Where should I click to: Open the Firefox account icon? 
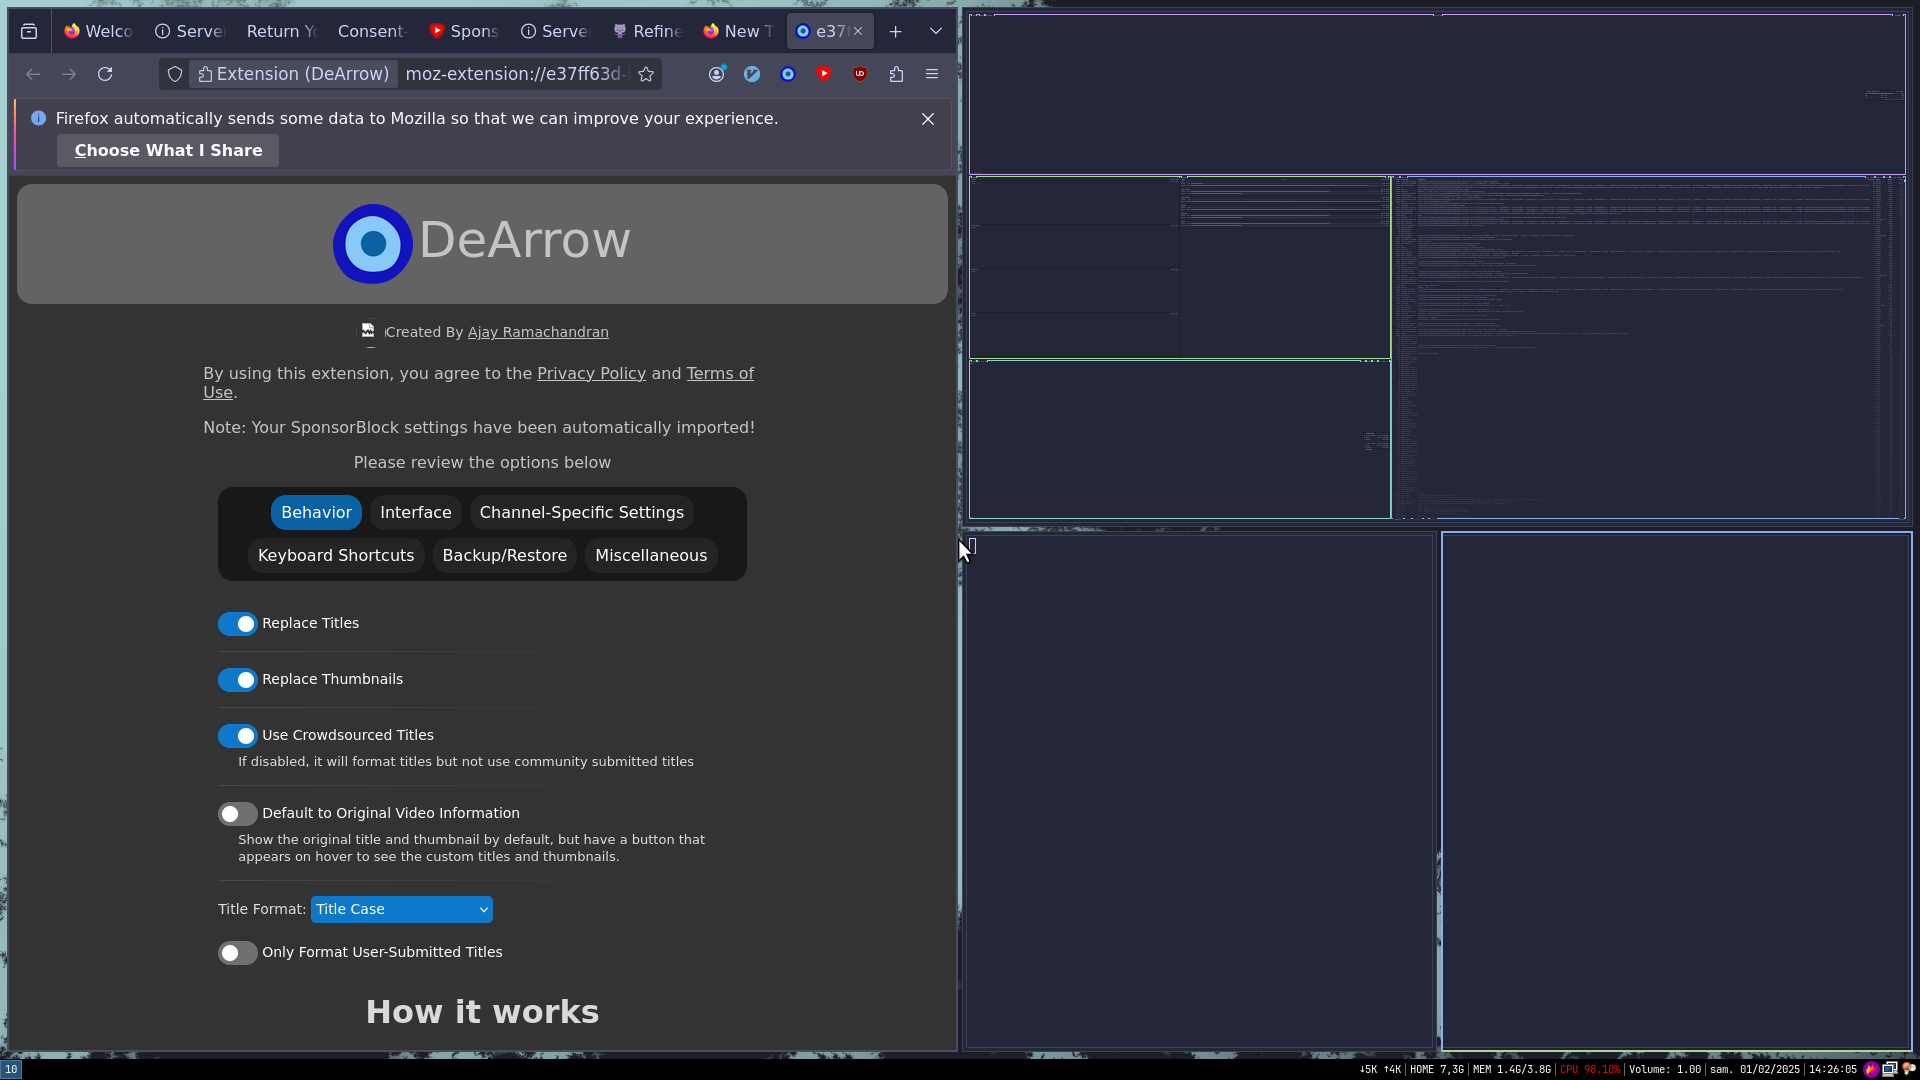point(716,74)
